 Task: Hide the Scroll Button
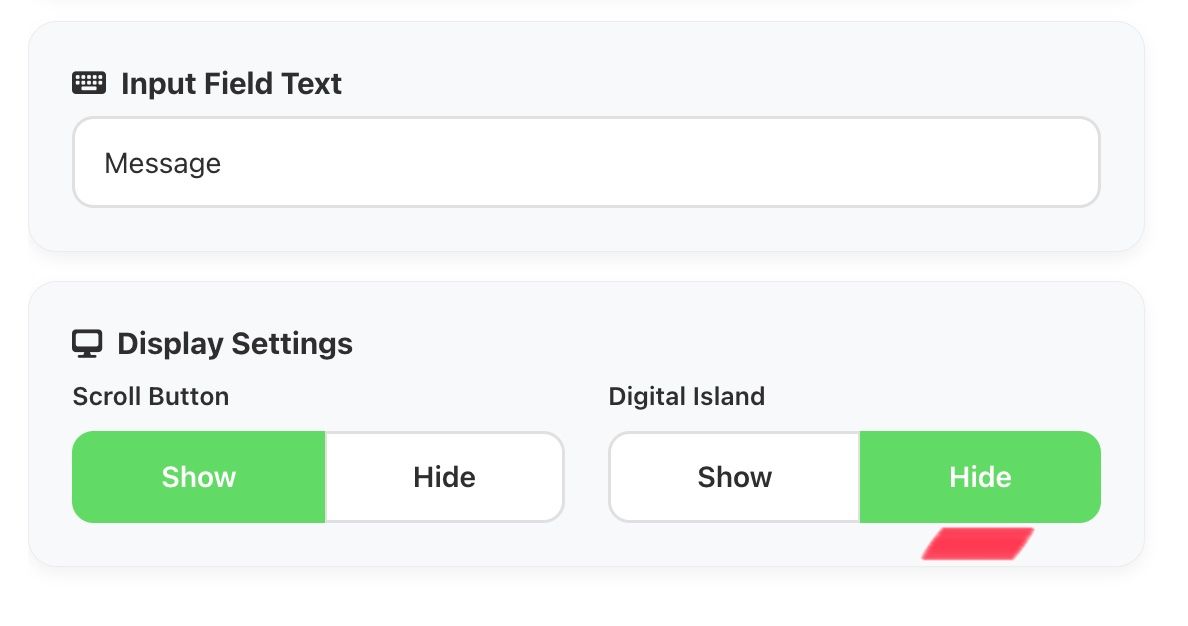pos(444,477)
